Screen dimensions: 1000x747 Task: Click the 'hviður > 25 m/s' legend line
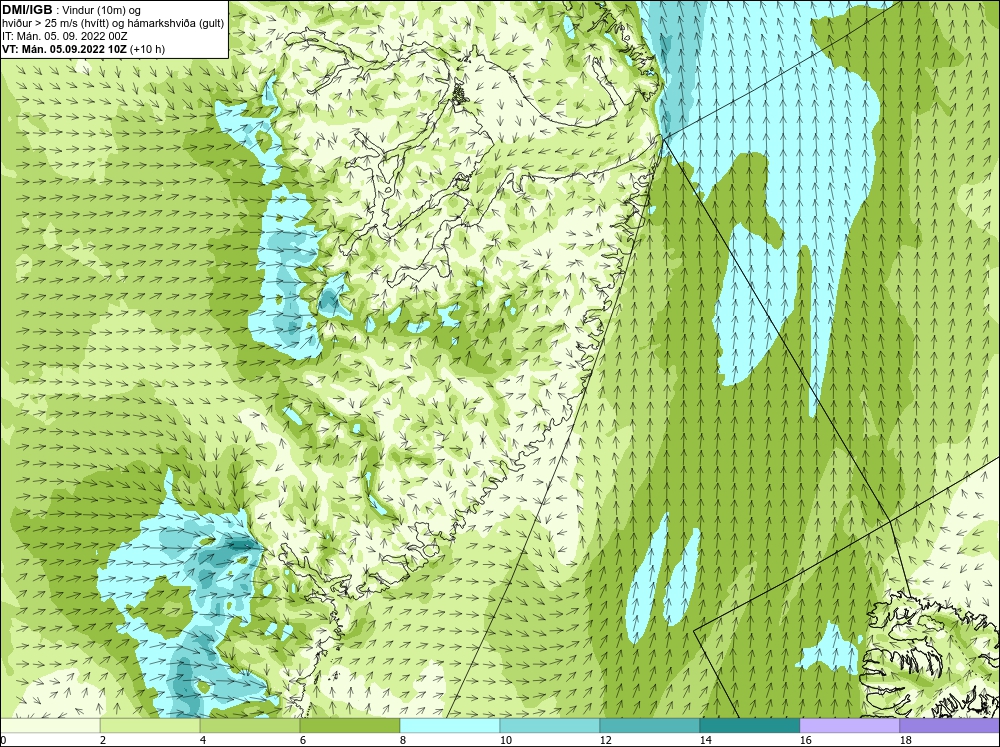point(113,23)
